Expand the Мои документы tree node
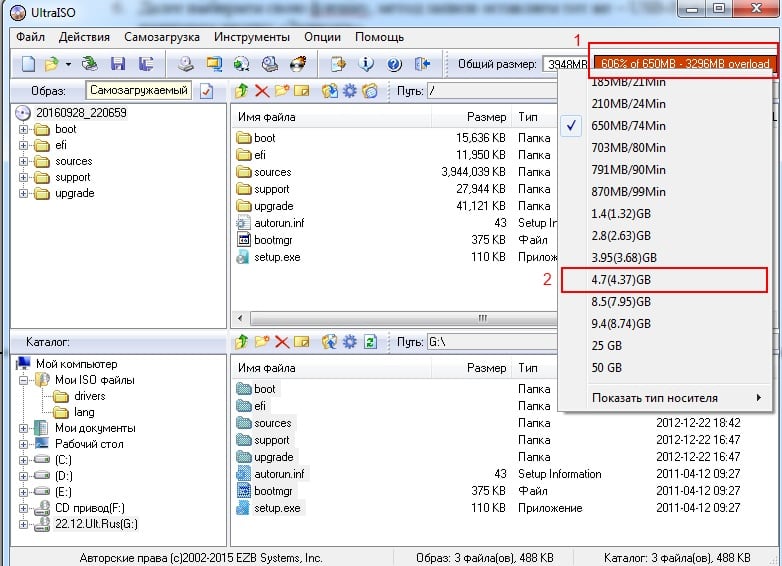The height and width of the screenshot is (566, 782). 23,428
